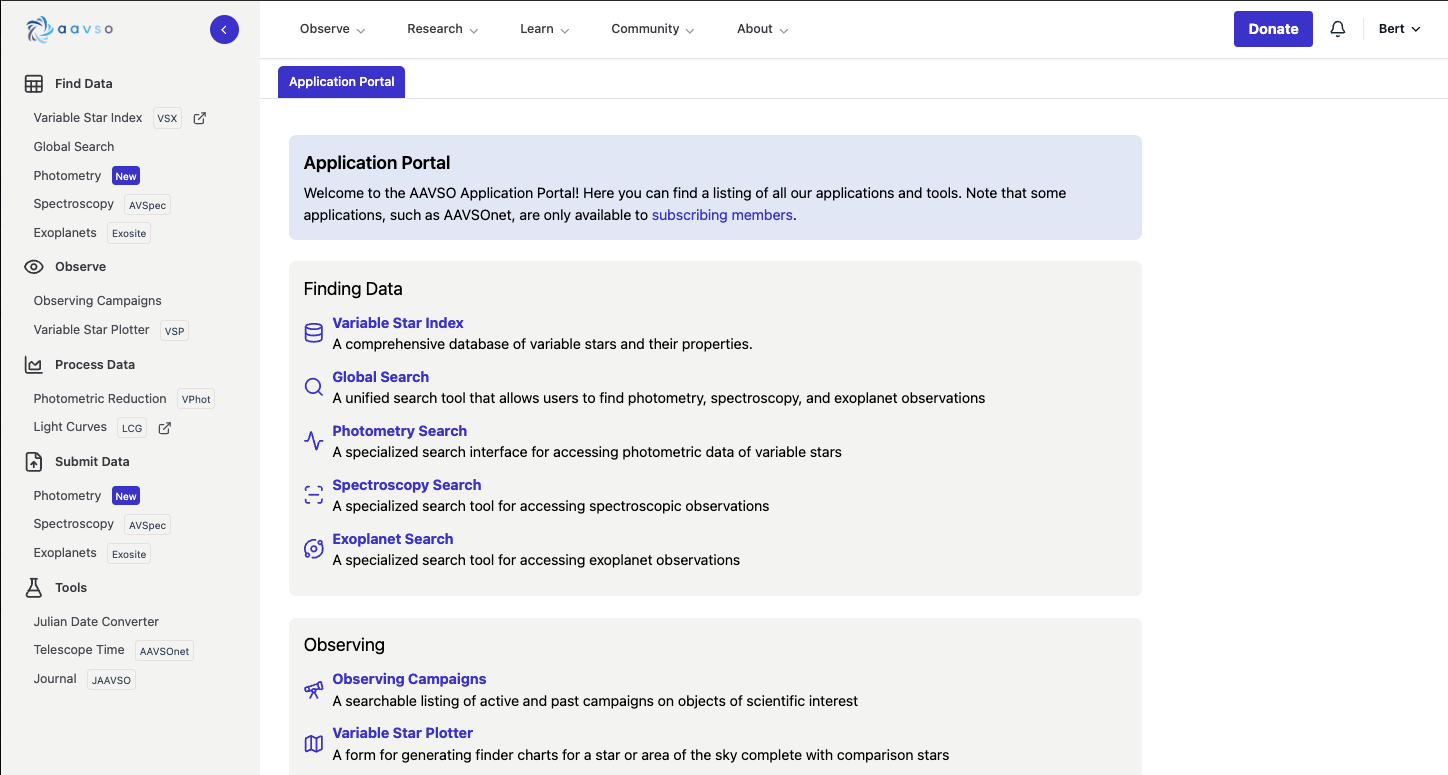The height and width of the screenshot is (775, 1448).
Task: Open the Exoplanet Search link
Action: (x=393, y=539)
